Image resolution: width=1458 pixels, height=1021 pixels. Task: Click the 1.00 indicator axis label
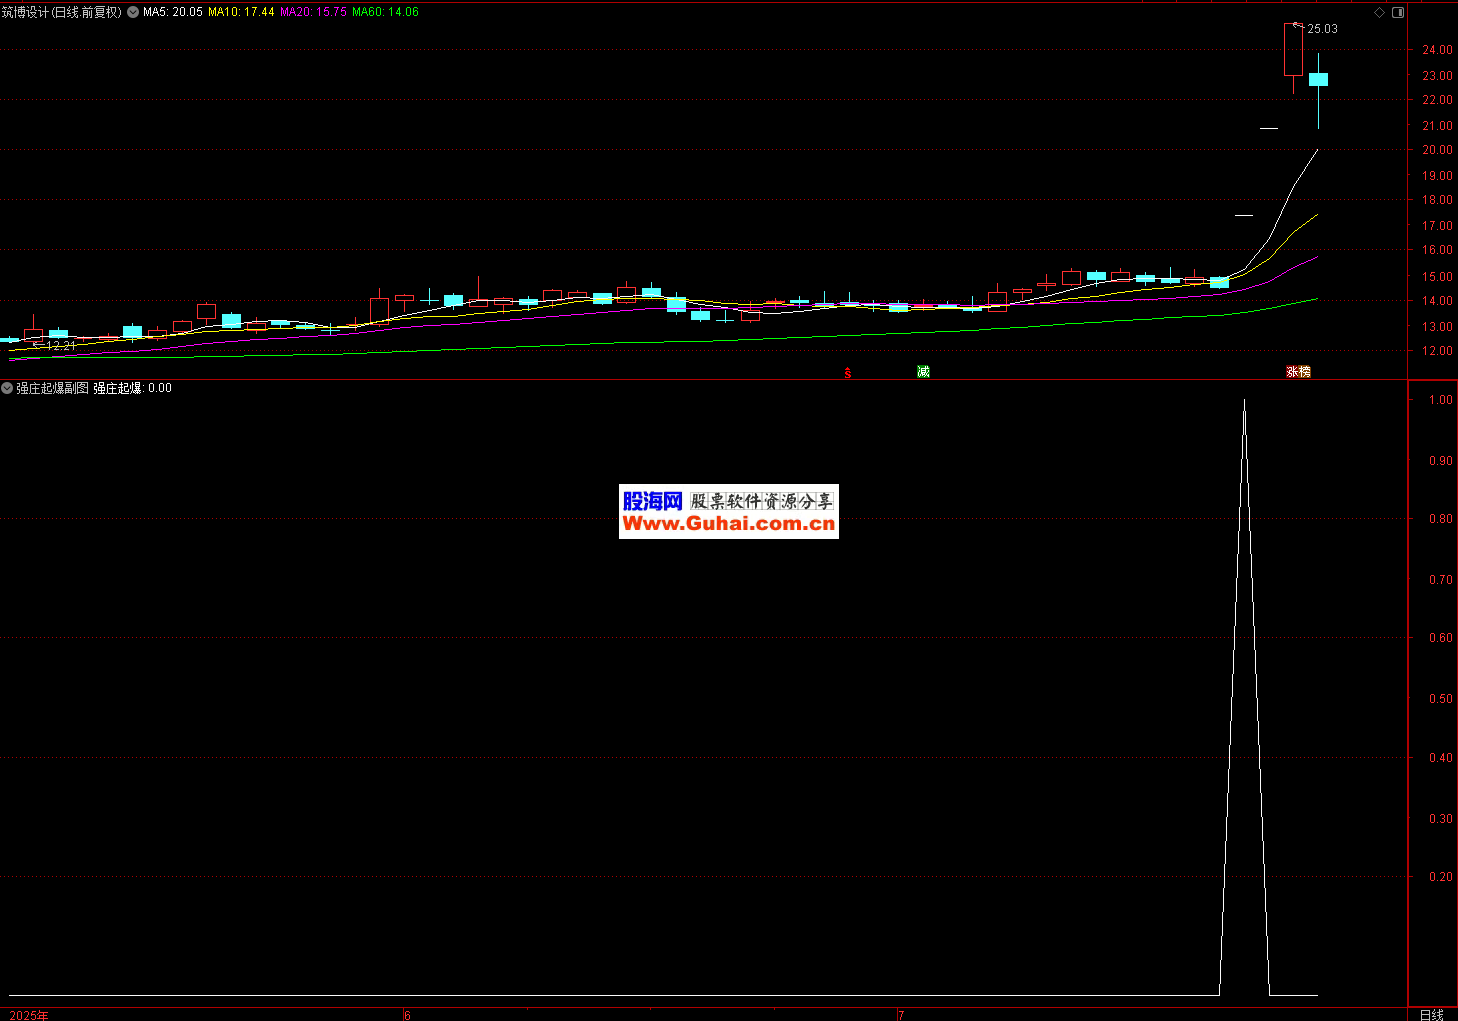1441,400
